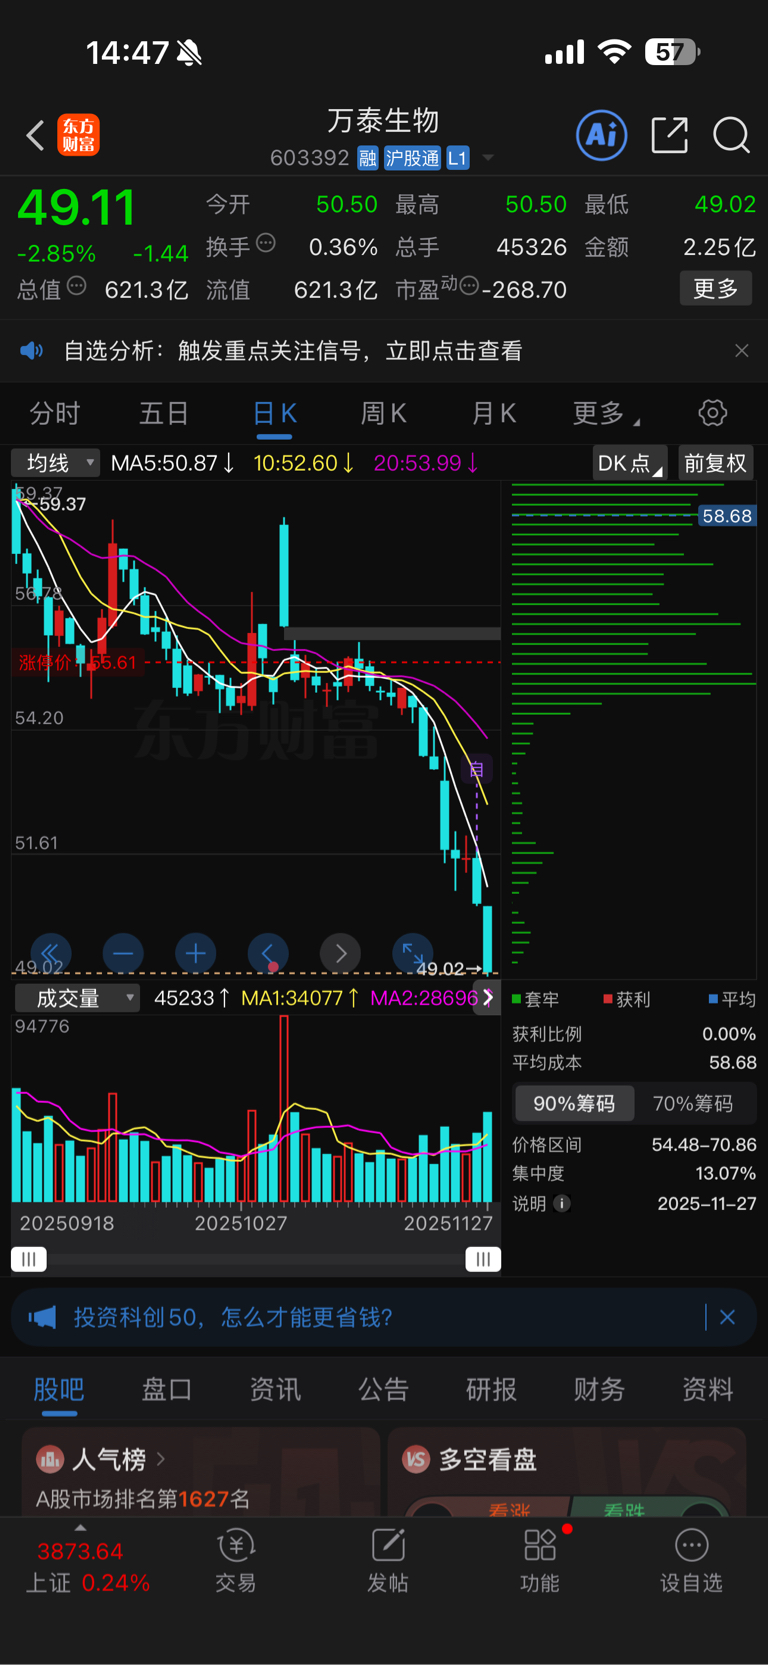Zoom out chart with minus button
This screenshot has width=768, height=1665.
click(x=122, y=953)
